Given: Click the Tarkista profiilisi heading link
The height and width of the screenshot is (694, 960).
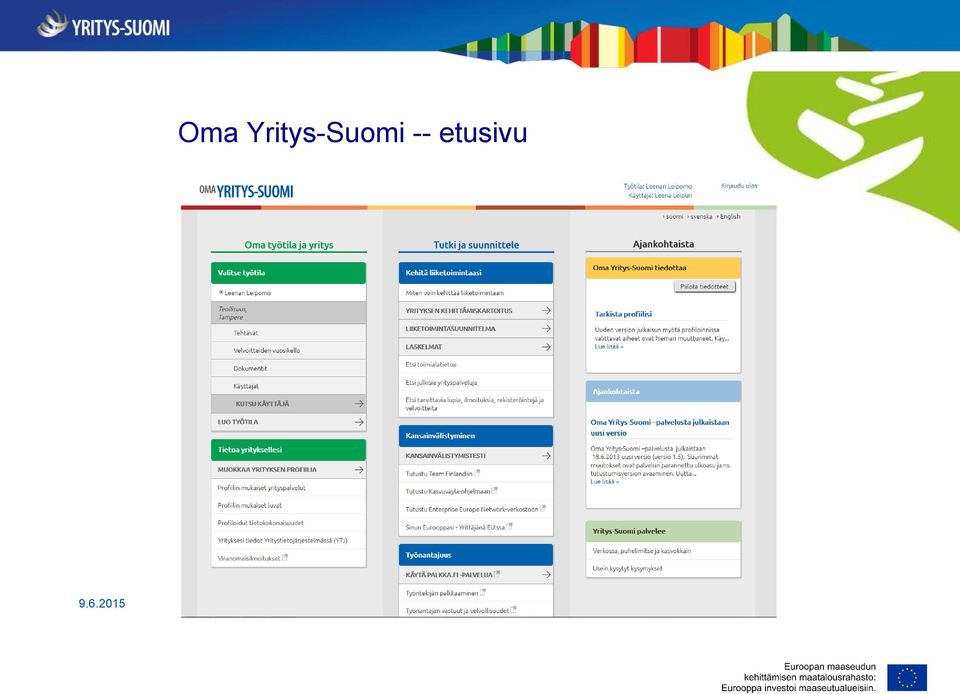Looking at the screenshot, I should click(x=623, y=314).
